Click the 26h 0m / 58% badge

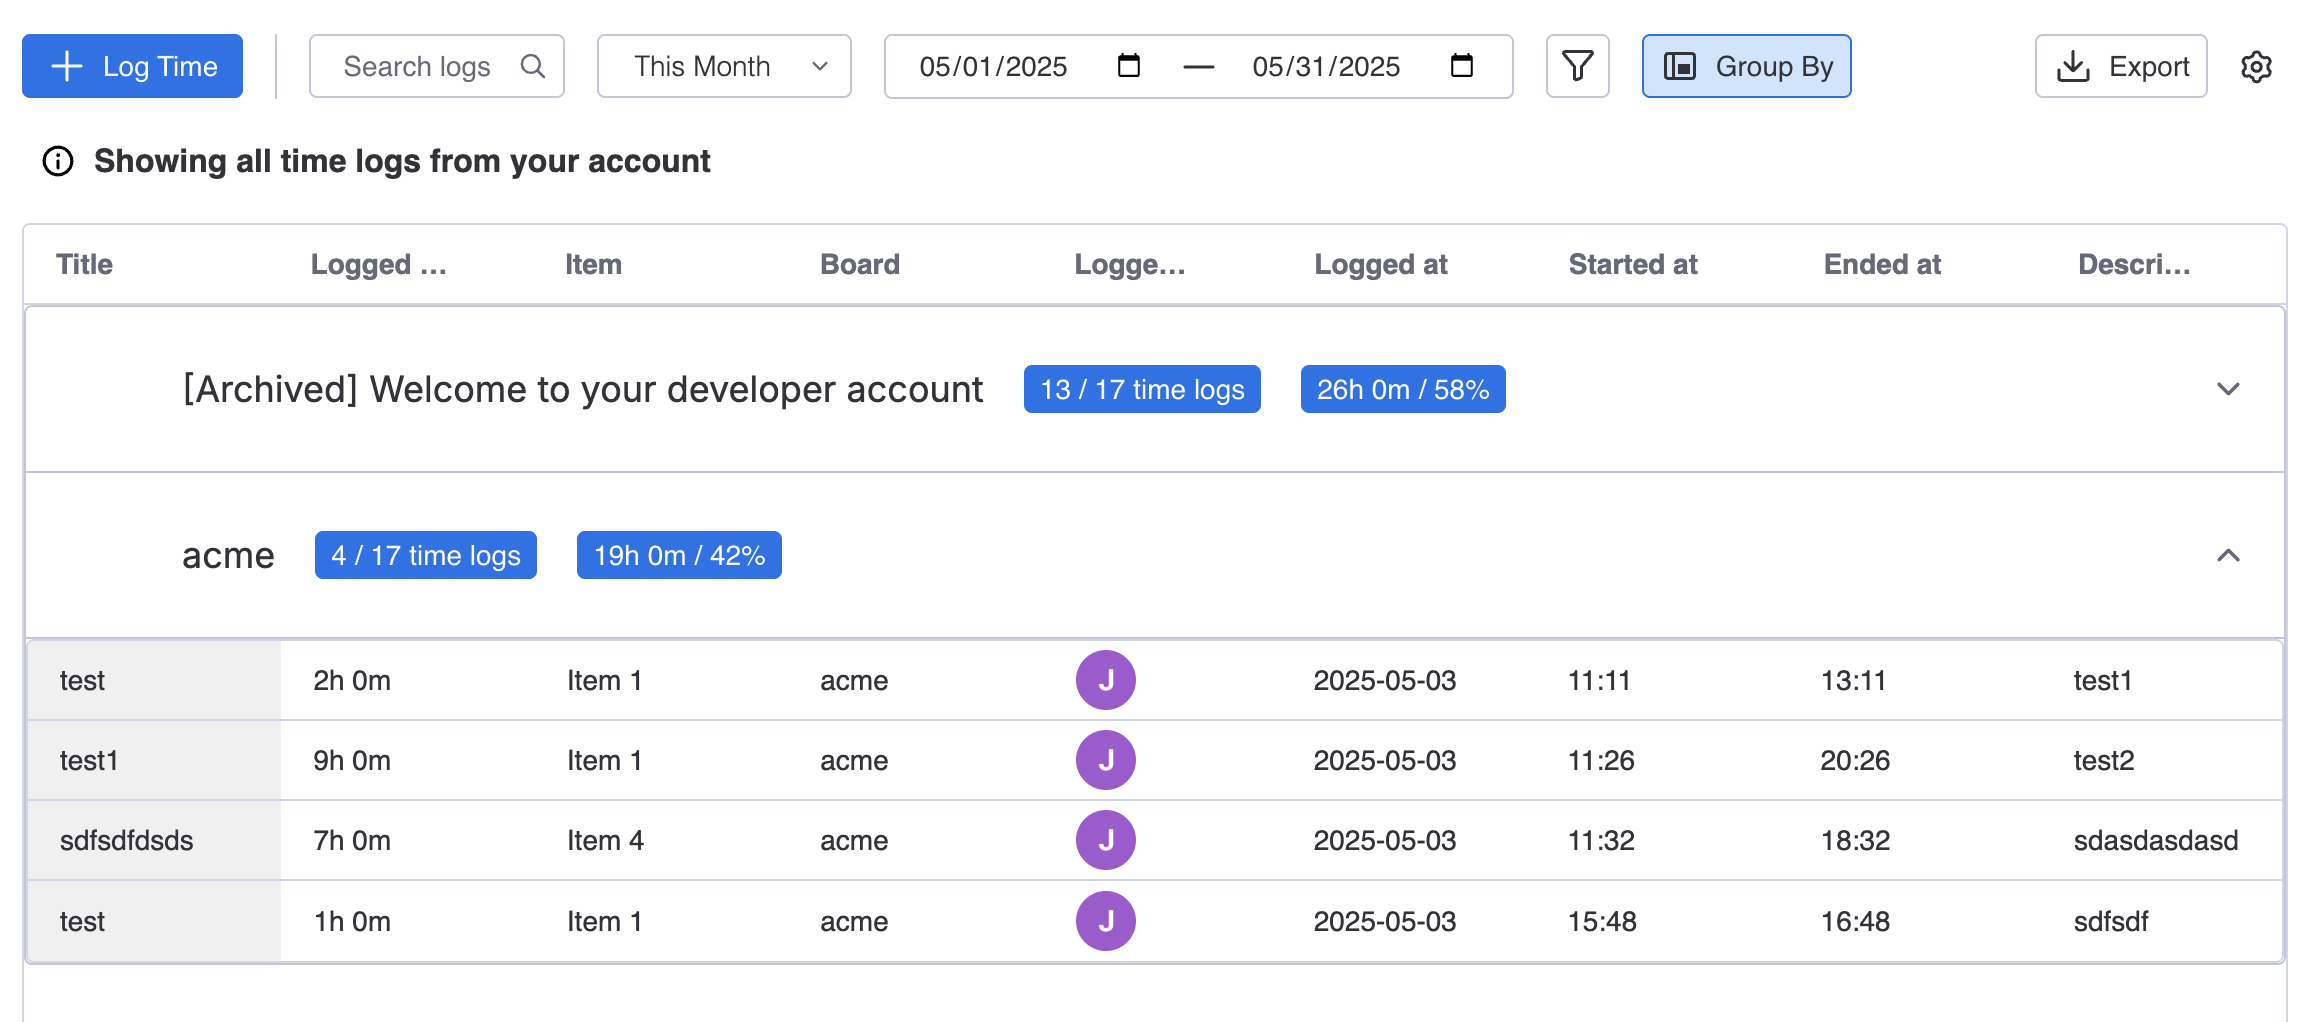1403,389
